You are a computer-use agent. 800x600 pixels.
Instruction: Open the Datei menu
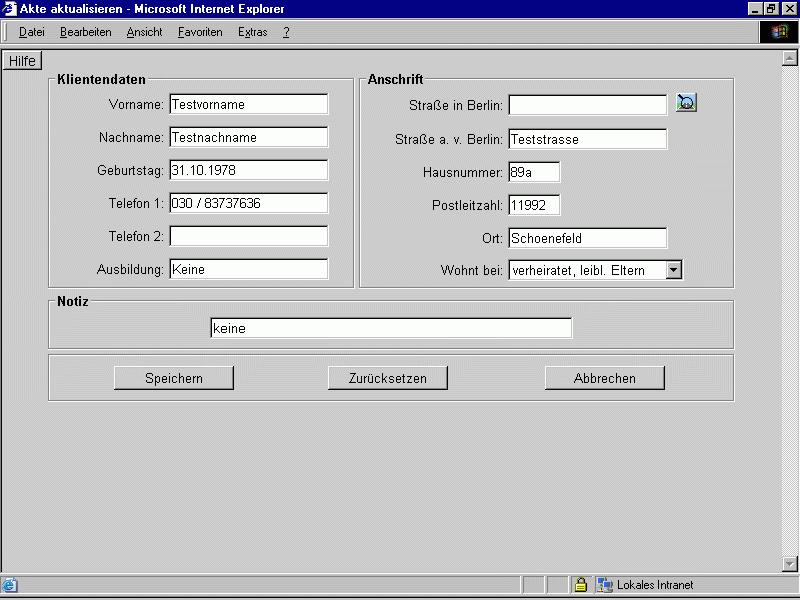[x=32, y=32]
